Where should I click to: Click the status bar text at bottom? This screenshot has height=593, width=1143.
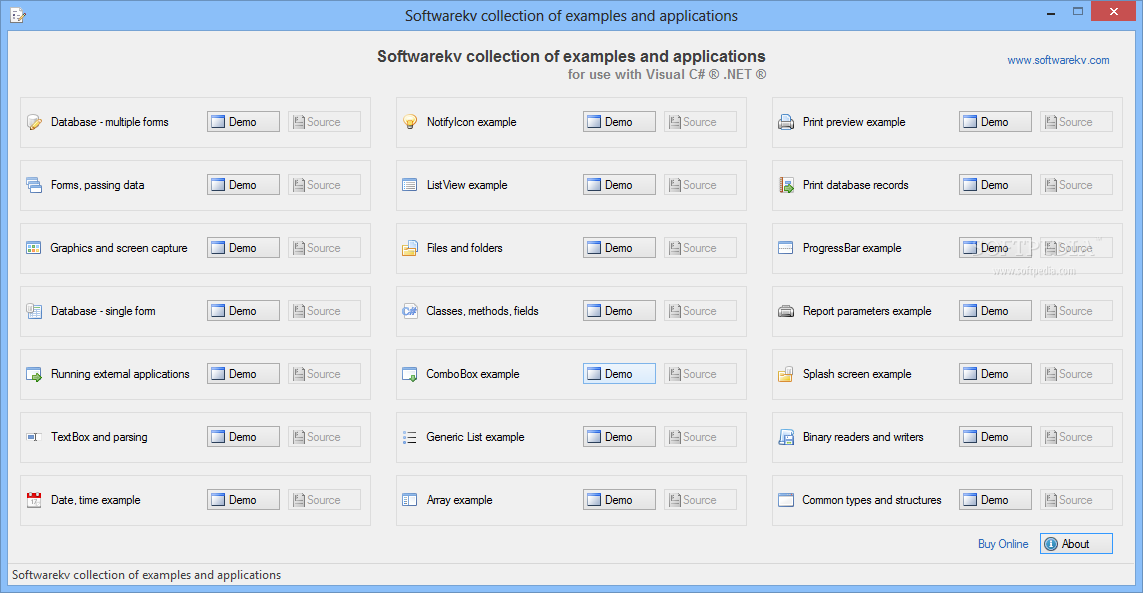point(147,575)
